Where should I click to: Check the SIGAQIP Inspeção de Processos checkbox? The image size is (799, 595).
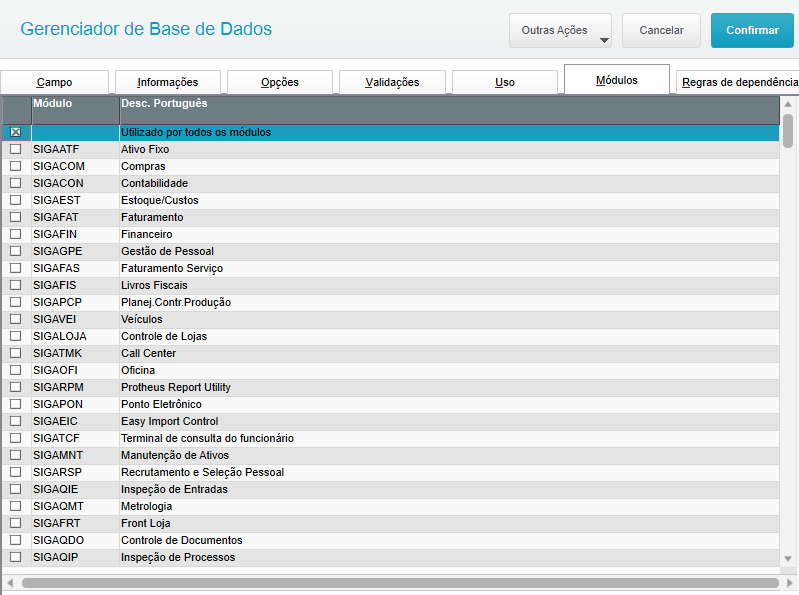16,557
